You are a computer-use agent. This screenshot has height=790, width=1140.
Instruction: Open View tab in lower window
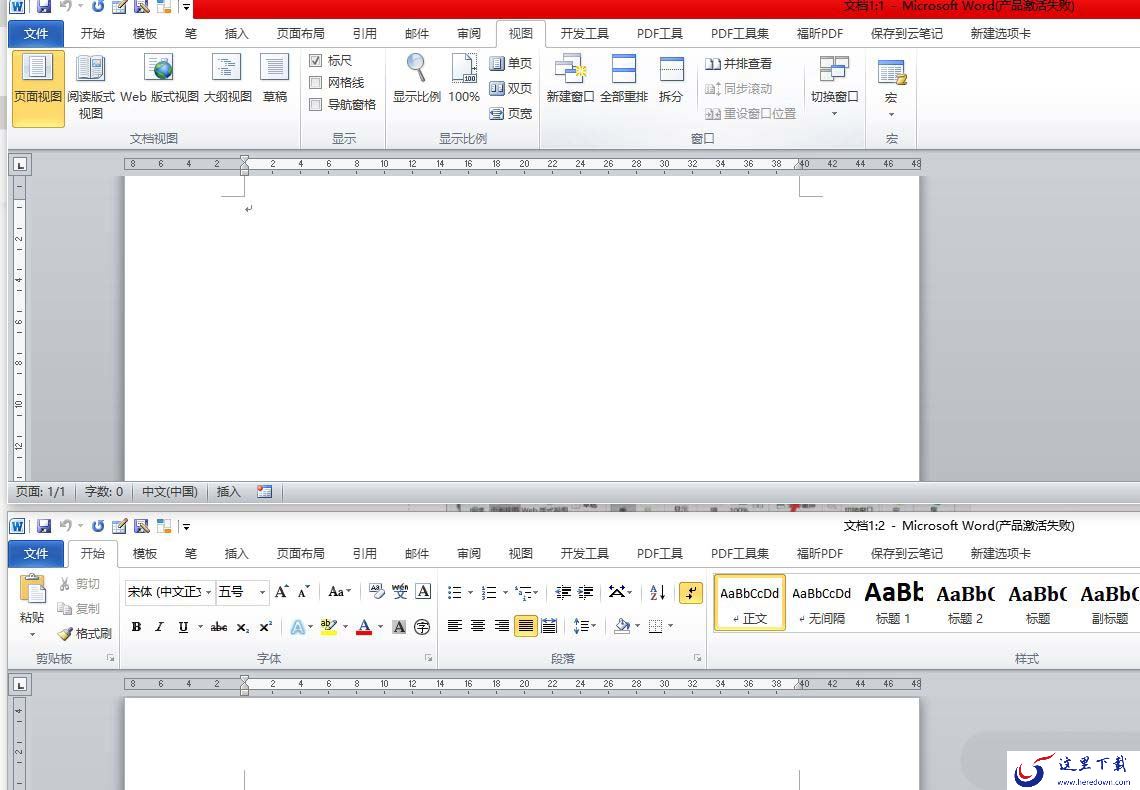pyautogui.click(x=521, y=554)
